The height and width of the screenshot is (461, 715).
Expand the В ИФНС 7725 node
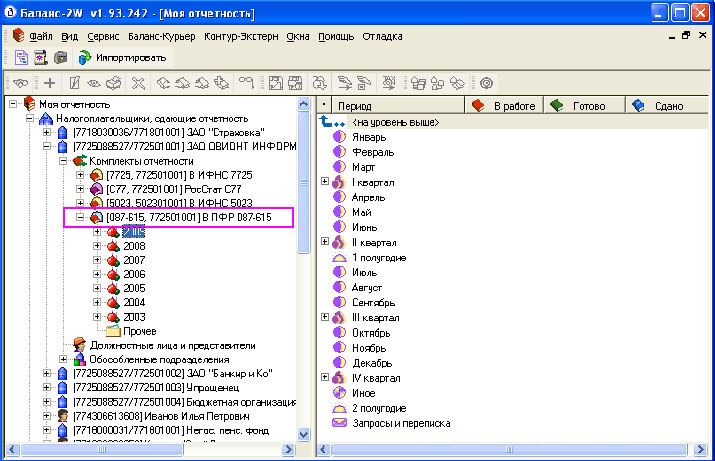coord(80,175)
